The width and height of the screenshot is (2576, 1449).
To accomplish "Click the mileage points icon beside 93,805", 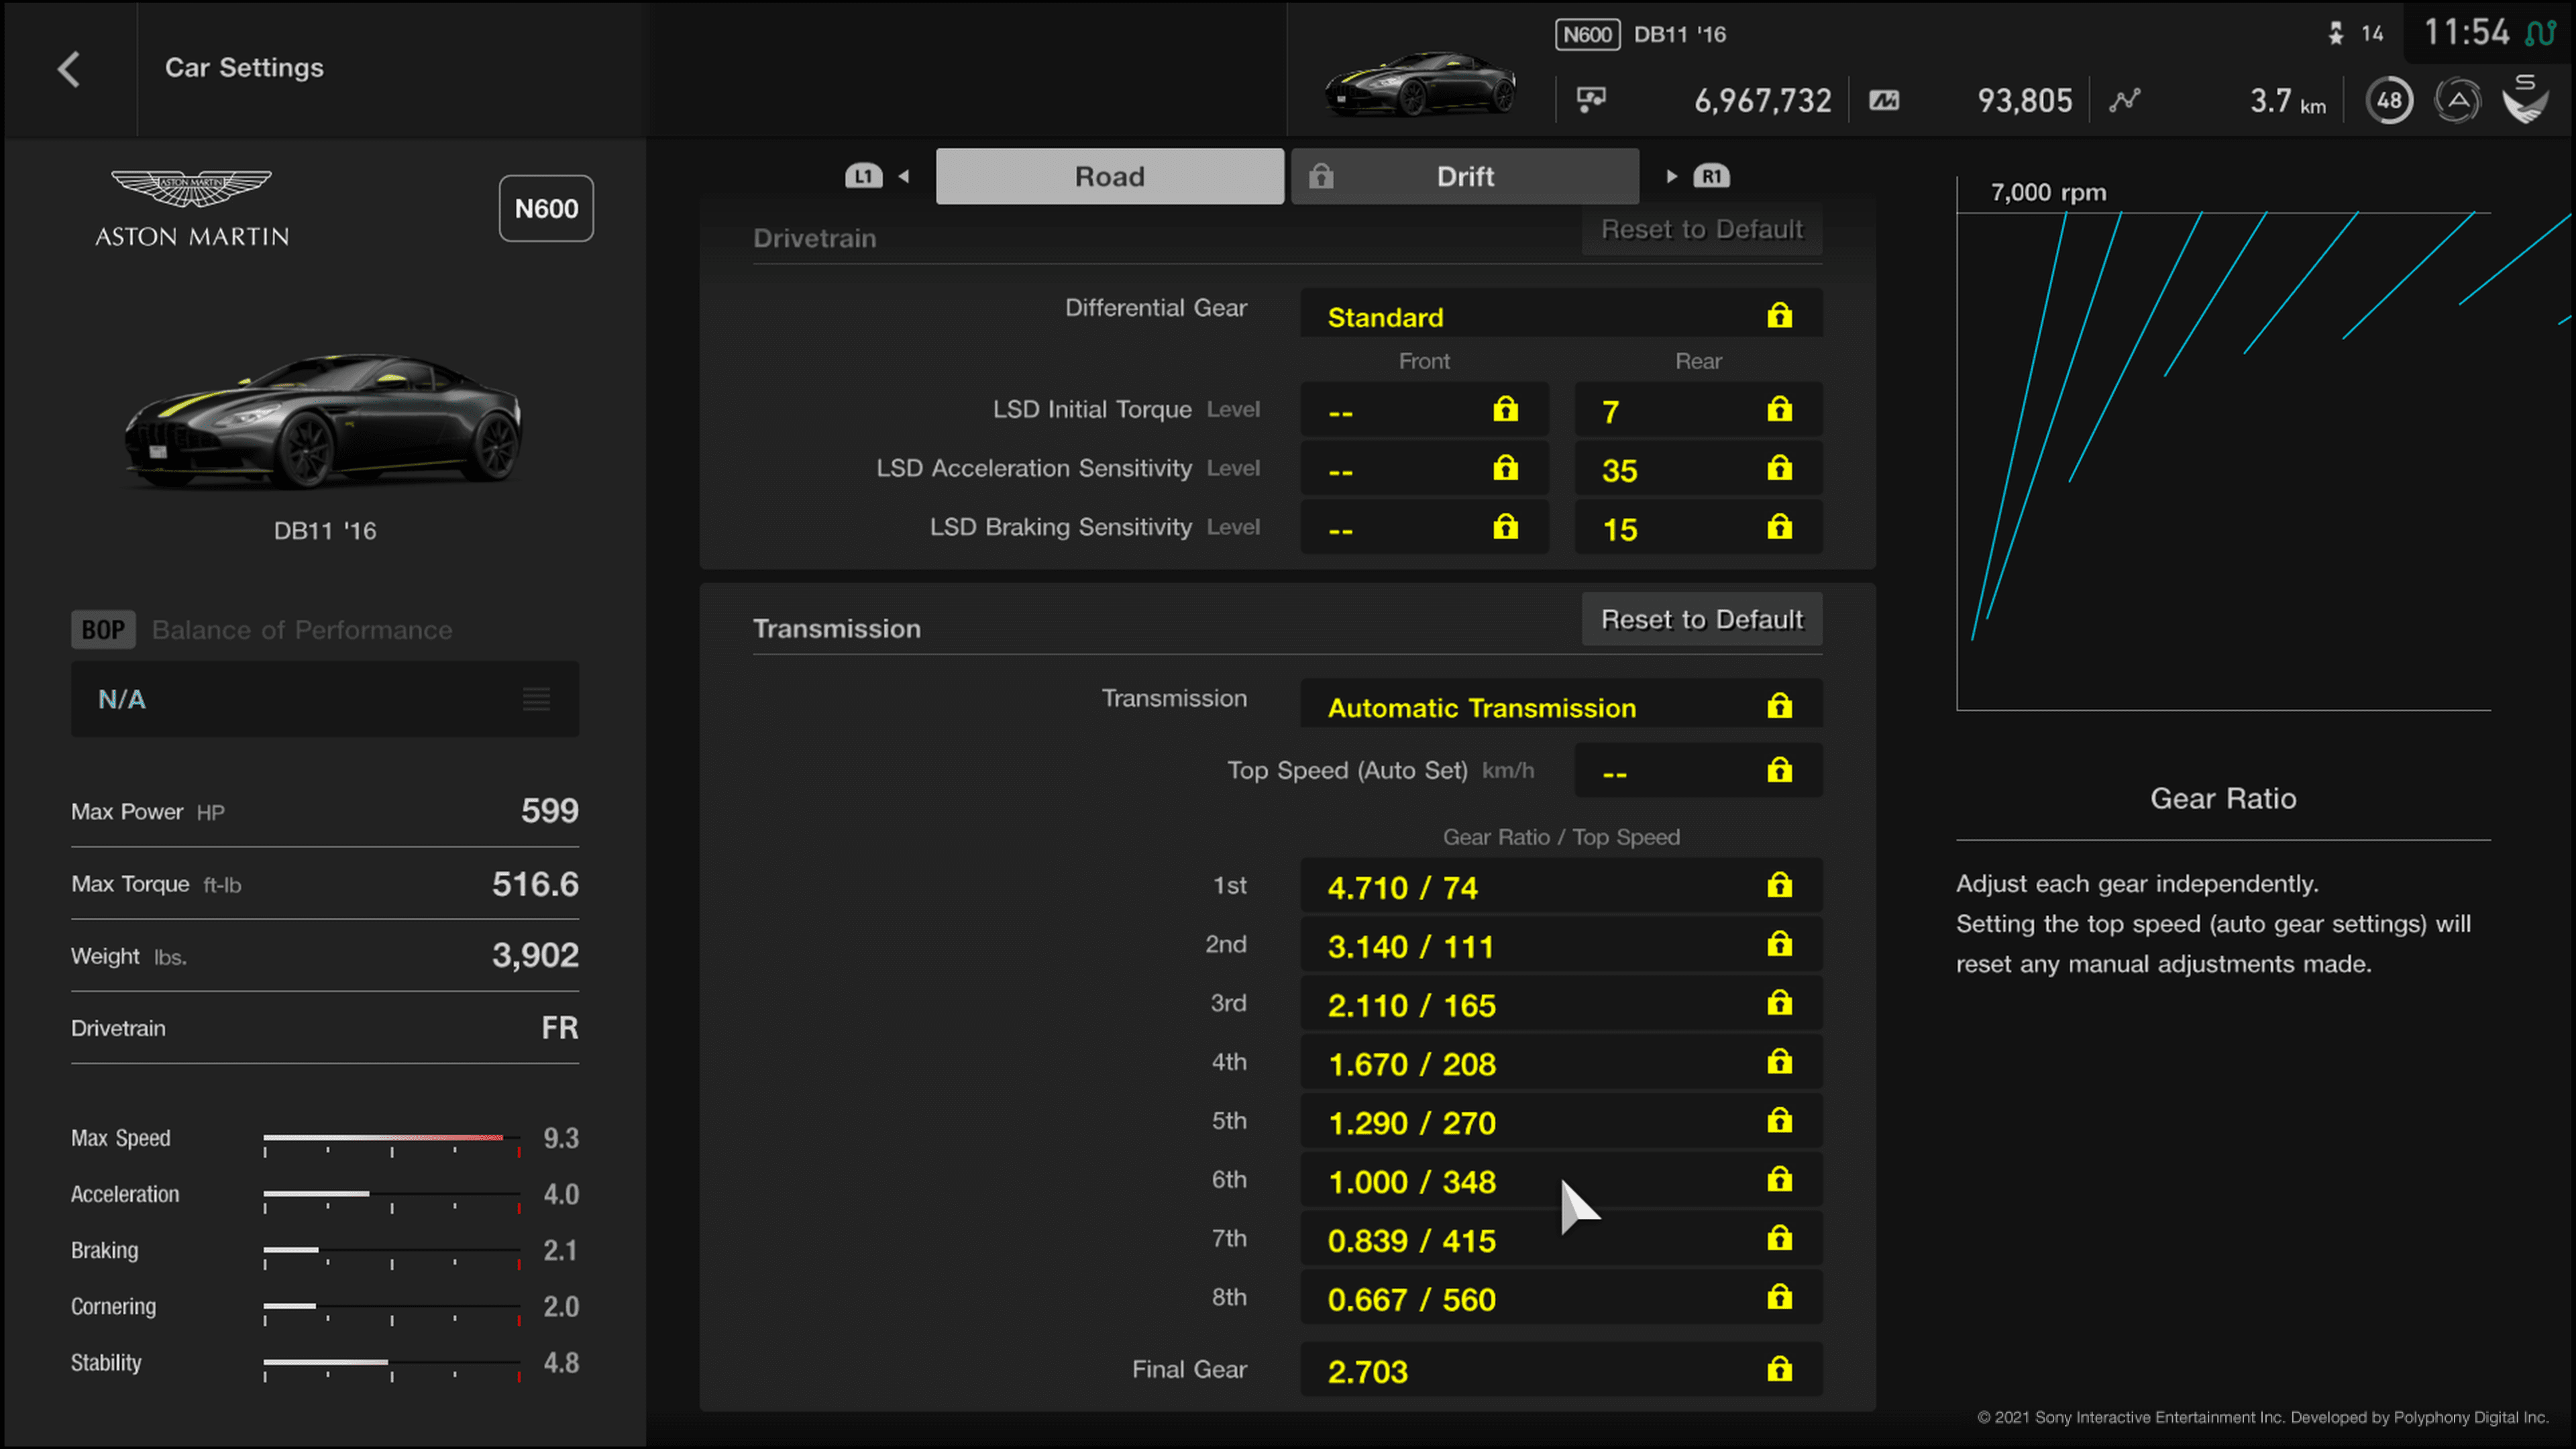I will (1884, 101).
